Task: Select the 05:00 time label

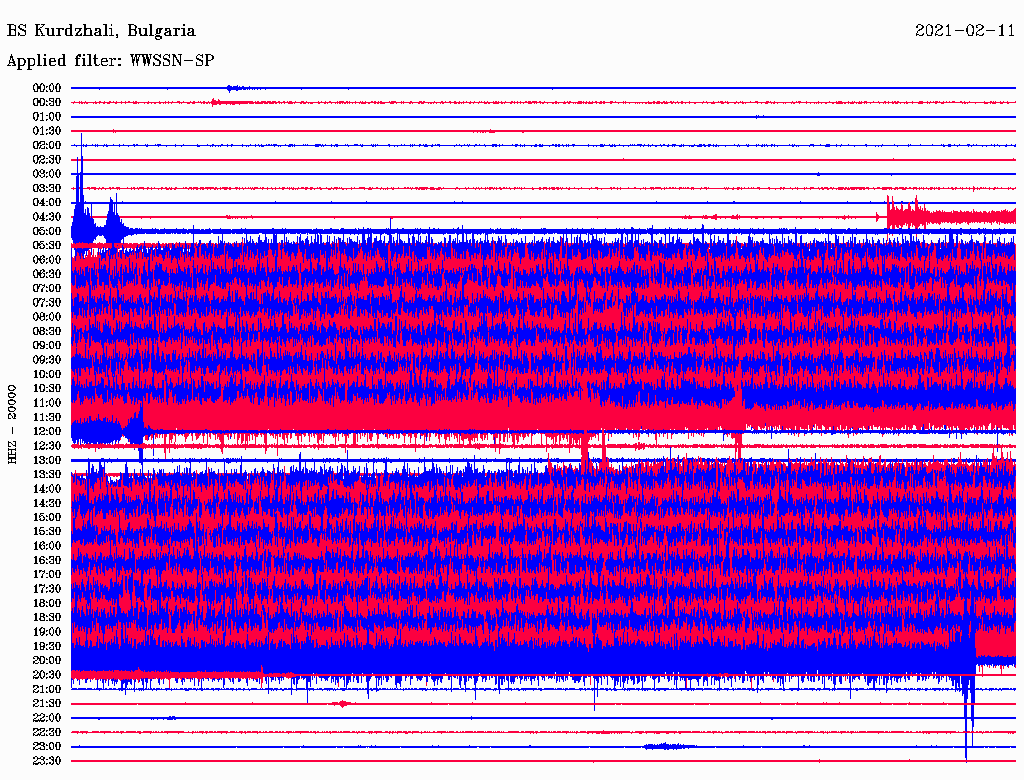Action: [x=47, y=231]
